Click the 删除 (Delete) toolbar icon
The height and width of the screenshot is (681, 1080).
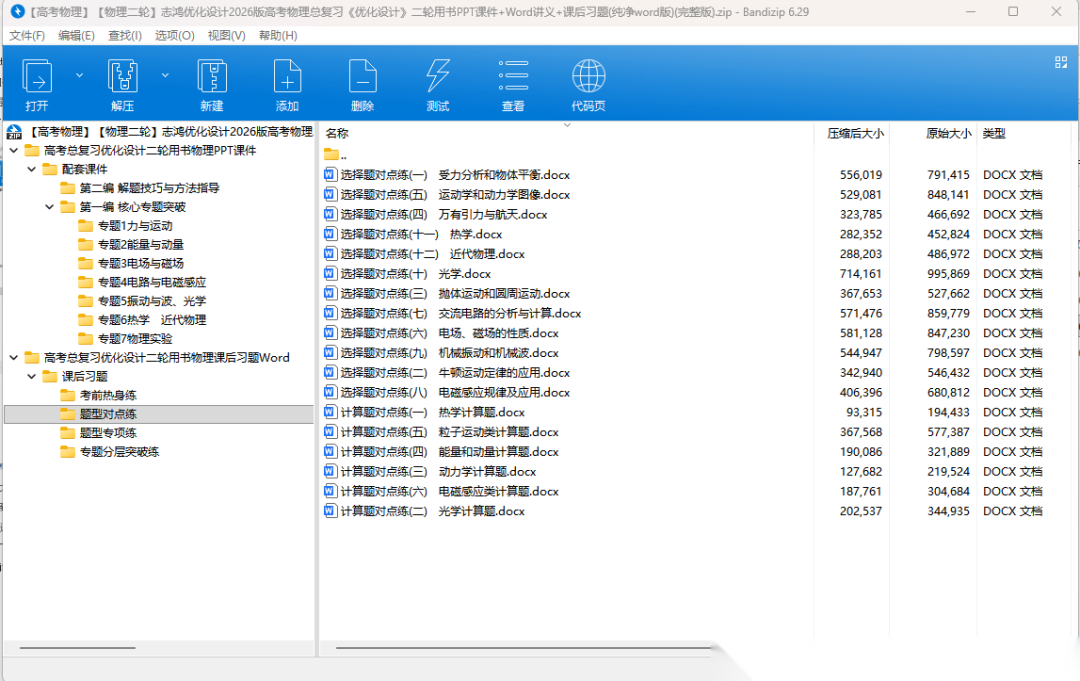[x=362, y=78]
